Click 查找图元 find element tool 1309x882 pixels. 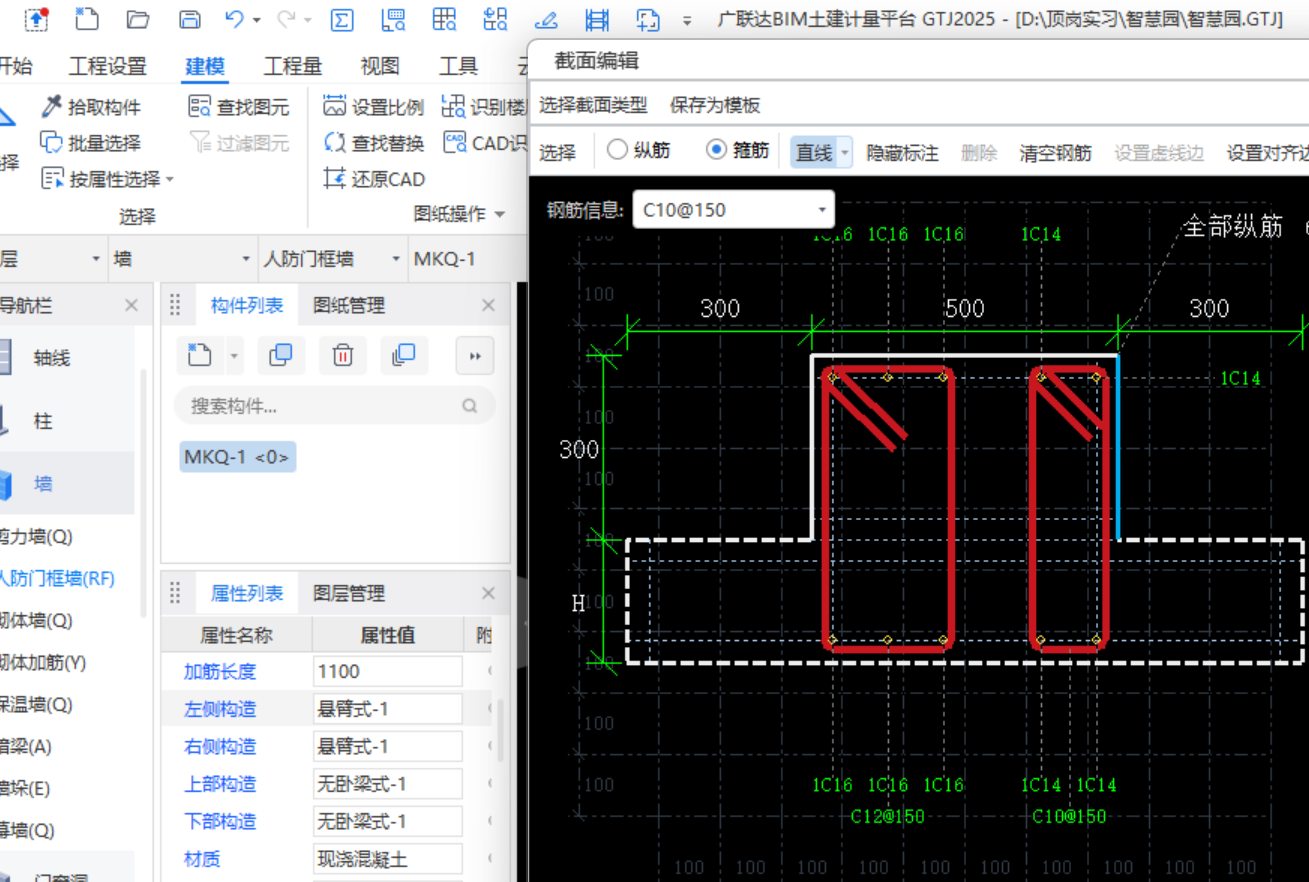coord(239,107)
